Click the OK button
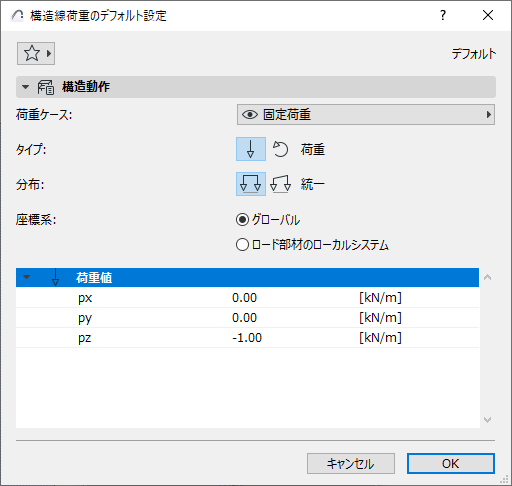The width and height of the screenshot is (512, 486). 451,463
